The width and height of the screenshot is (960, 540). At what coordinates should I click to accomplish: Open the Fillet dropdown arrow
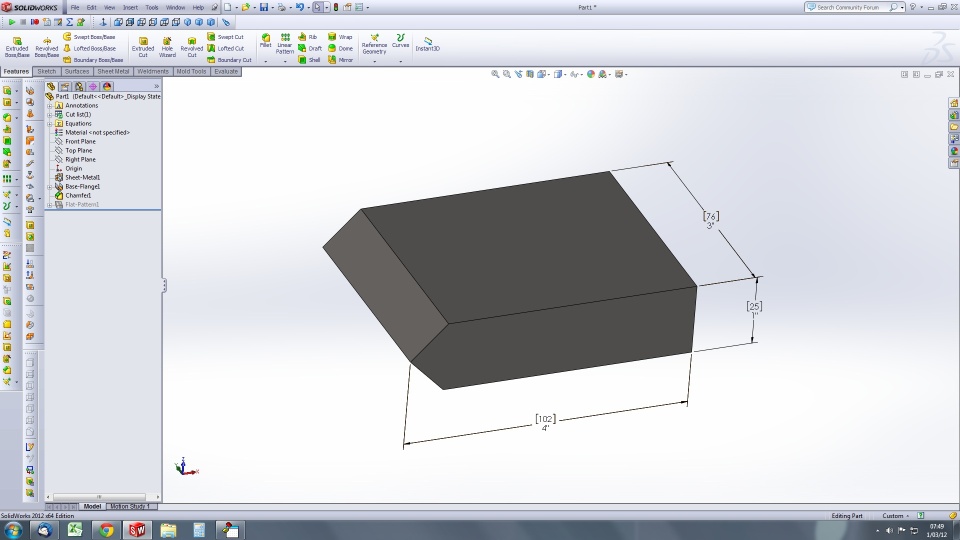[x=266, y=61]
